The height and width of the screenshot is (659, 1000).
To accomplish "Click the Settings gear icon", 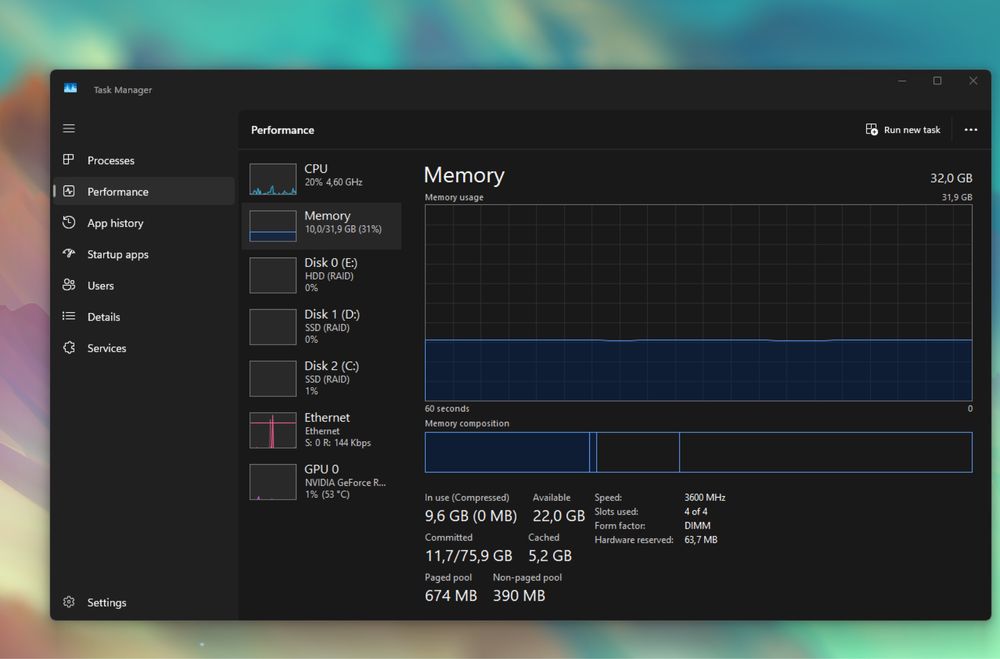I will [x=69, y=602].
